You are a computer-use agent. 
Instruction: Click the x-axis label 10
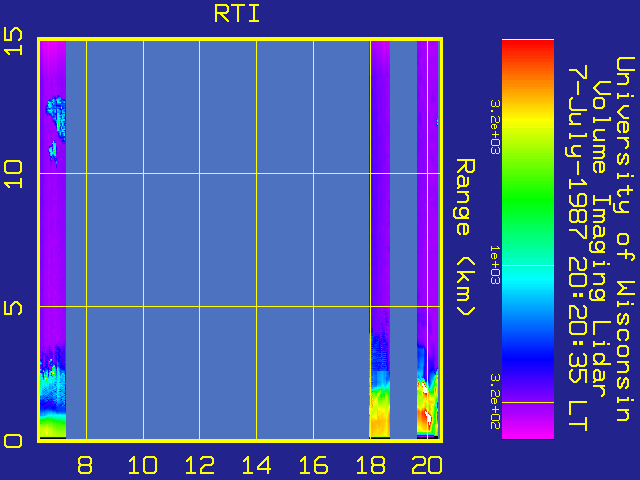point(143,465)
